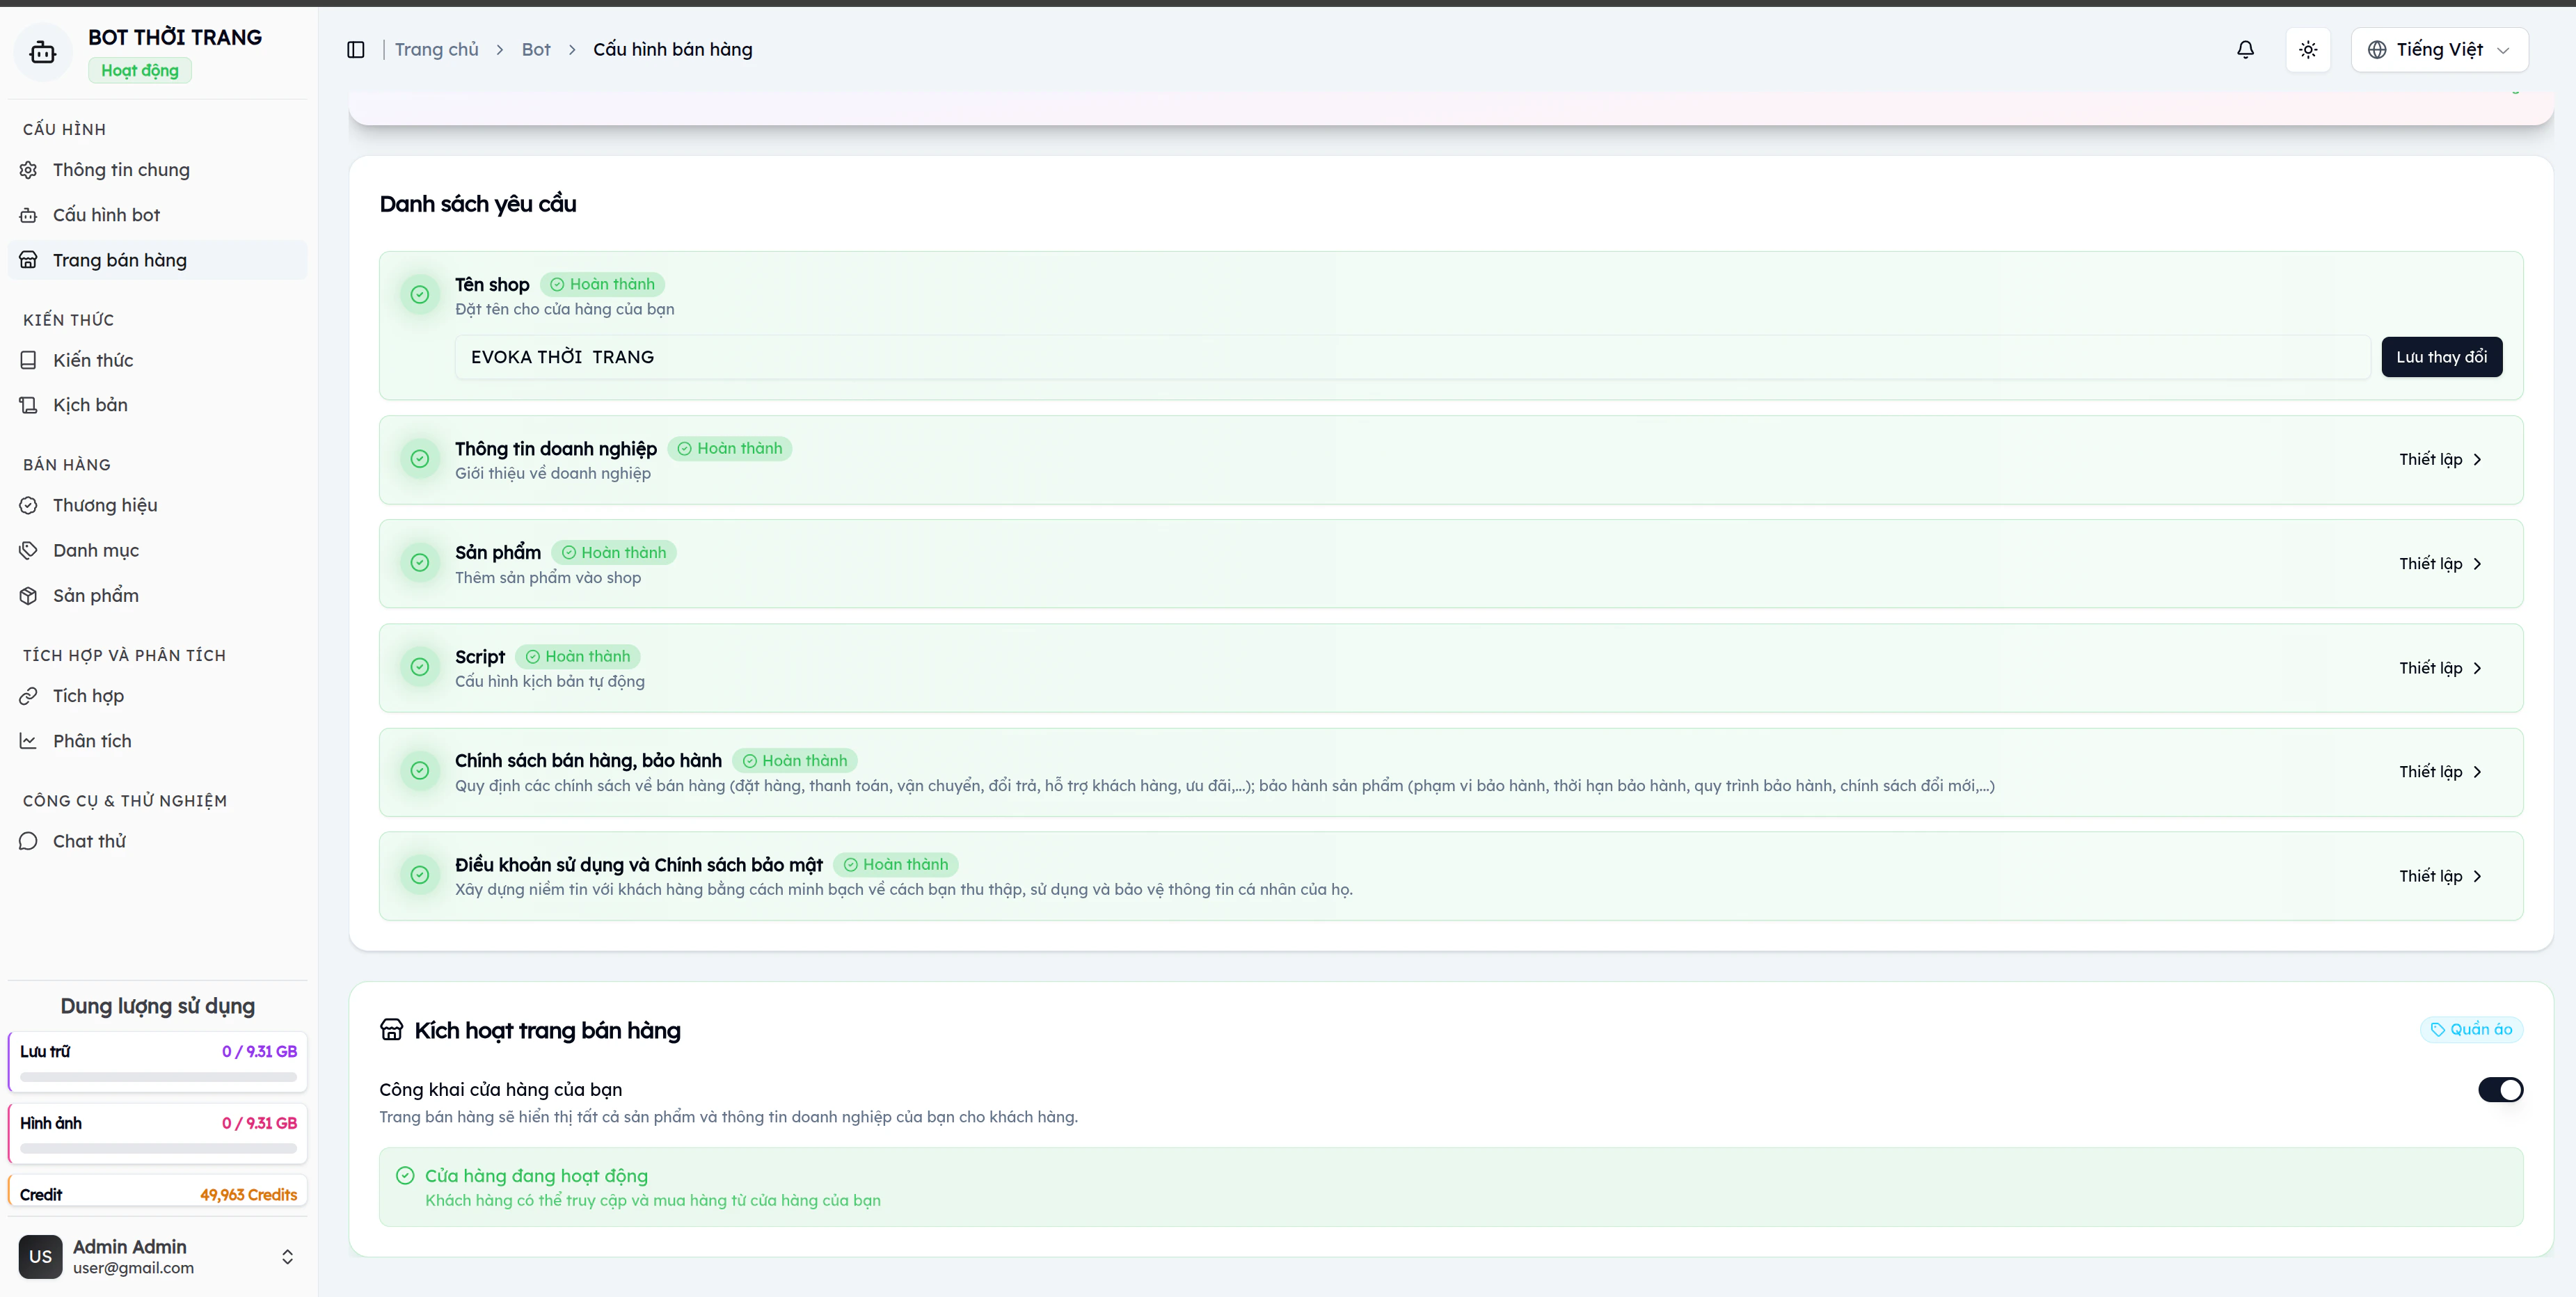The width and height of the screenshot is (2576, 1297).
Task: Toggle light/dark theme sun icon
Action: 2308,50
